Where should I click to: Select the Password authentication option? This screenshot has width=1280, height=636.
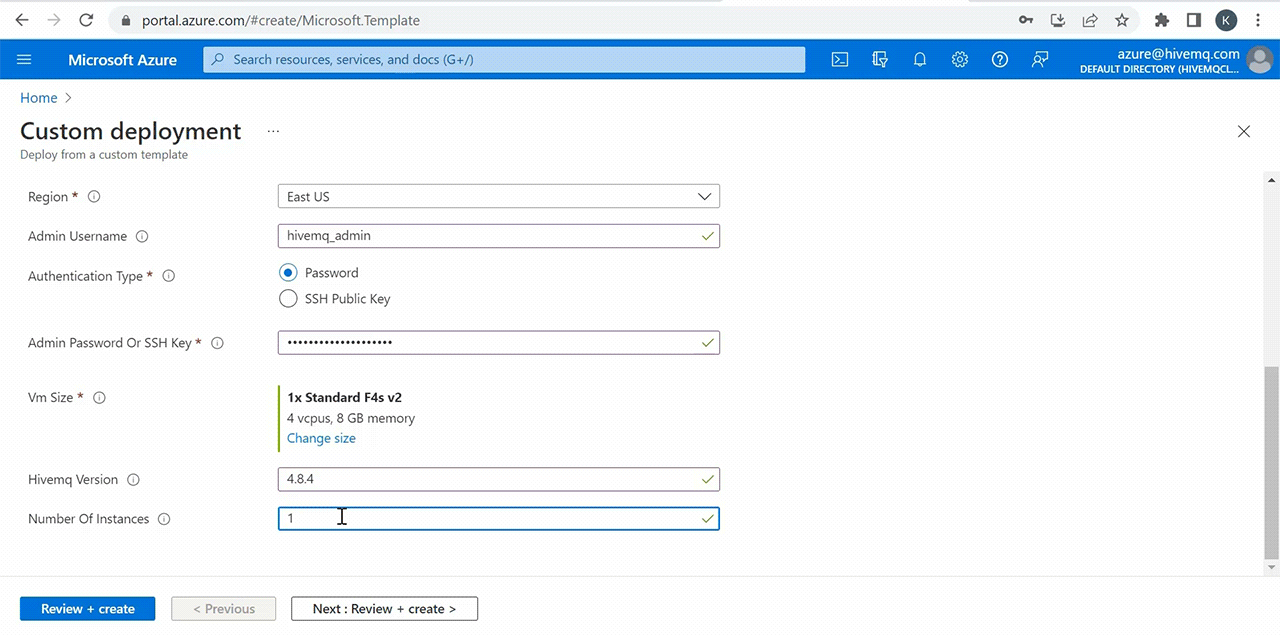[288, 272]
